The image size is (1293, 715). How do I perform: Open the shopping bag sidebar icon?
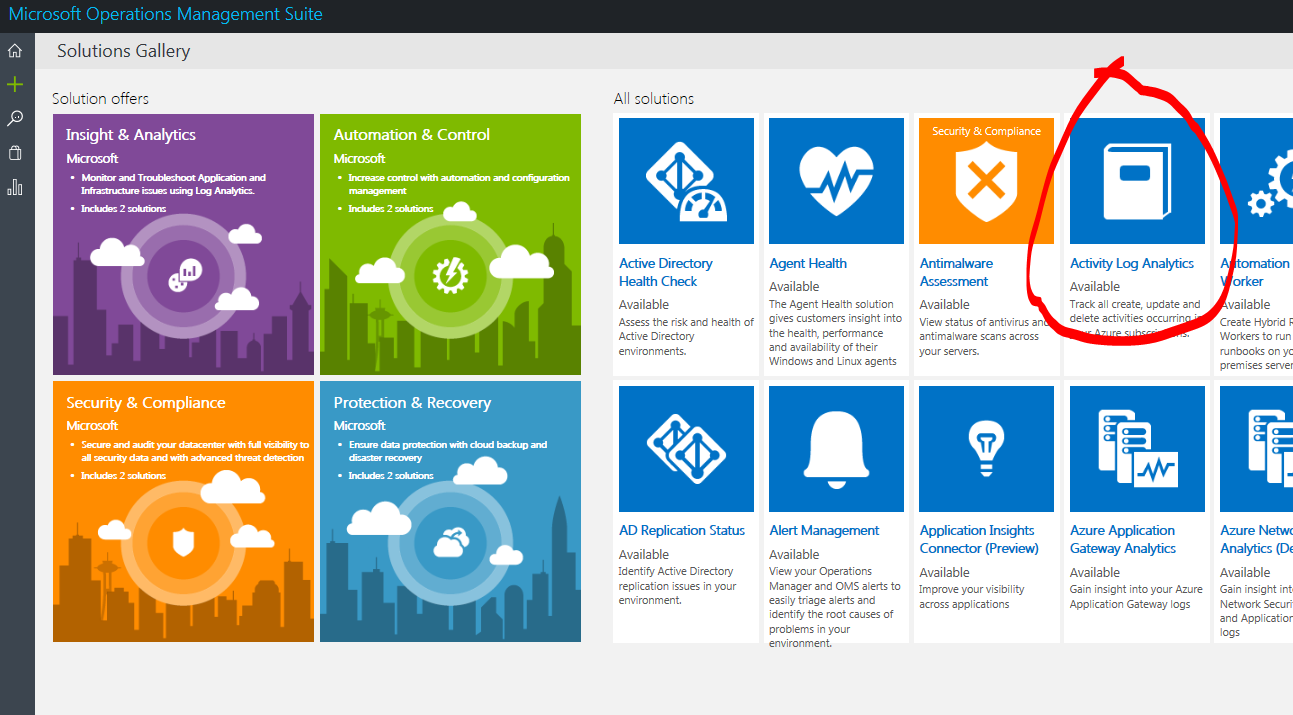coord(15,153)
